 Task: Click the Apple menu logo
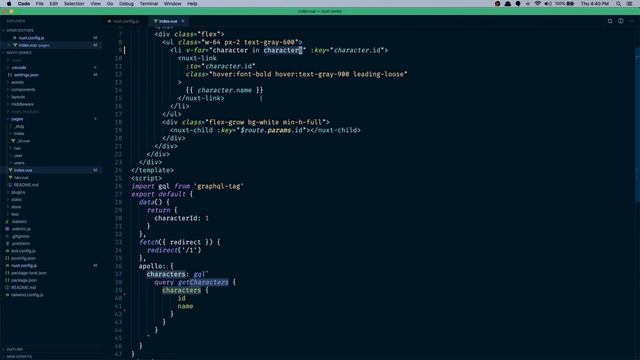[x=9, y=4]
